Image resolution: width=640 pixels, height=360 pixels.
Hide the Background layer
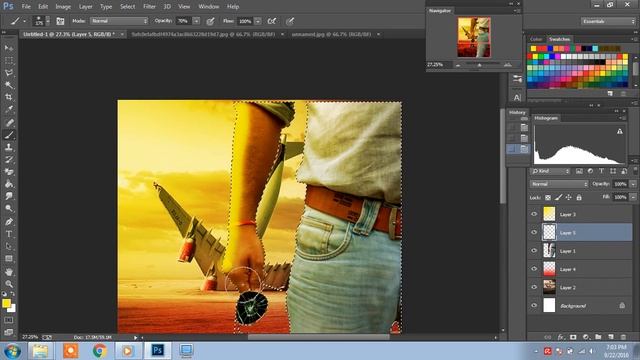(534, 305)
